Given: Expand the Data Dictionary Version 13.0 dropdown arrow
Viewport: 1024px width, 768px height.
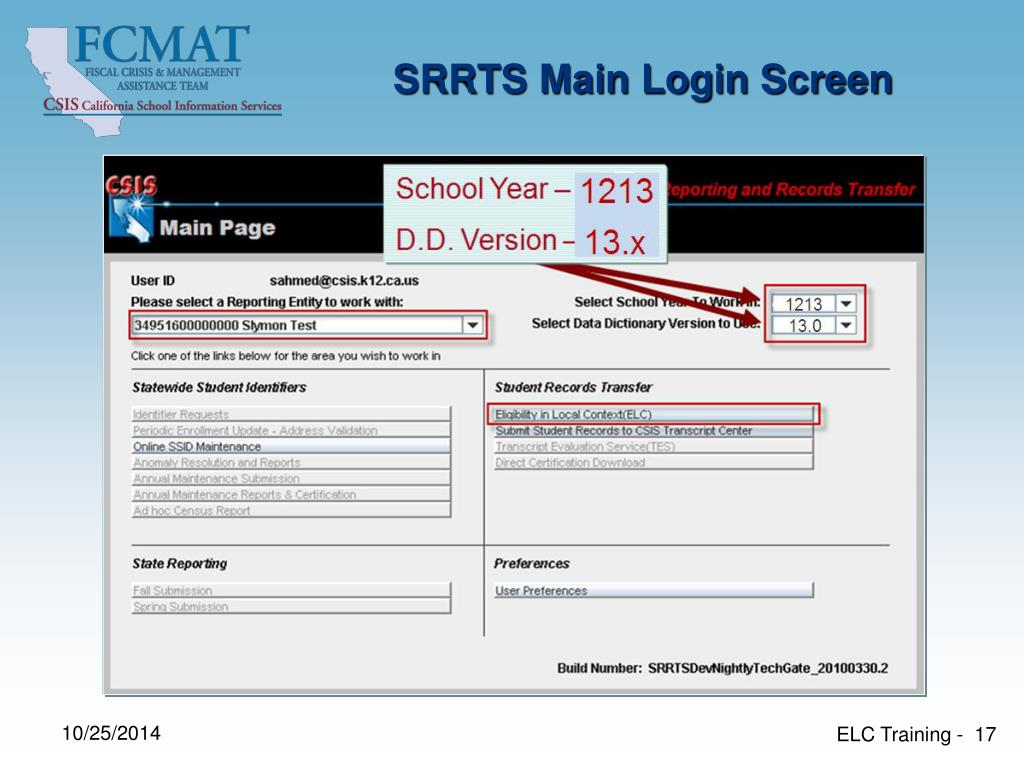Looking at the screenshot, I should (x=846, y=325).
